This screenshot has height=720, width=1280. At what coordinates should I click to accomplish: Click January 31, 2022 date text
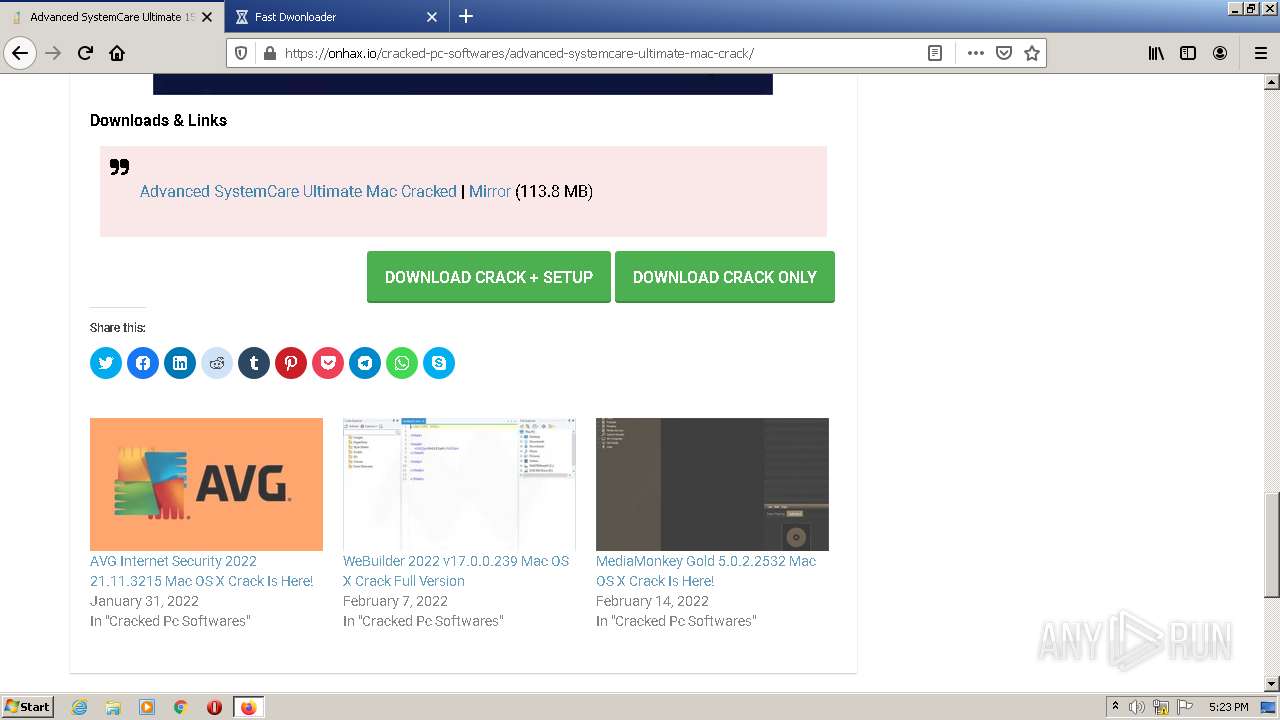click(x=144, y=601)
